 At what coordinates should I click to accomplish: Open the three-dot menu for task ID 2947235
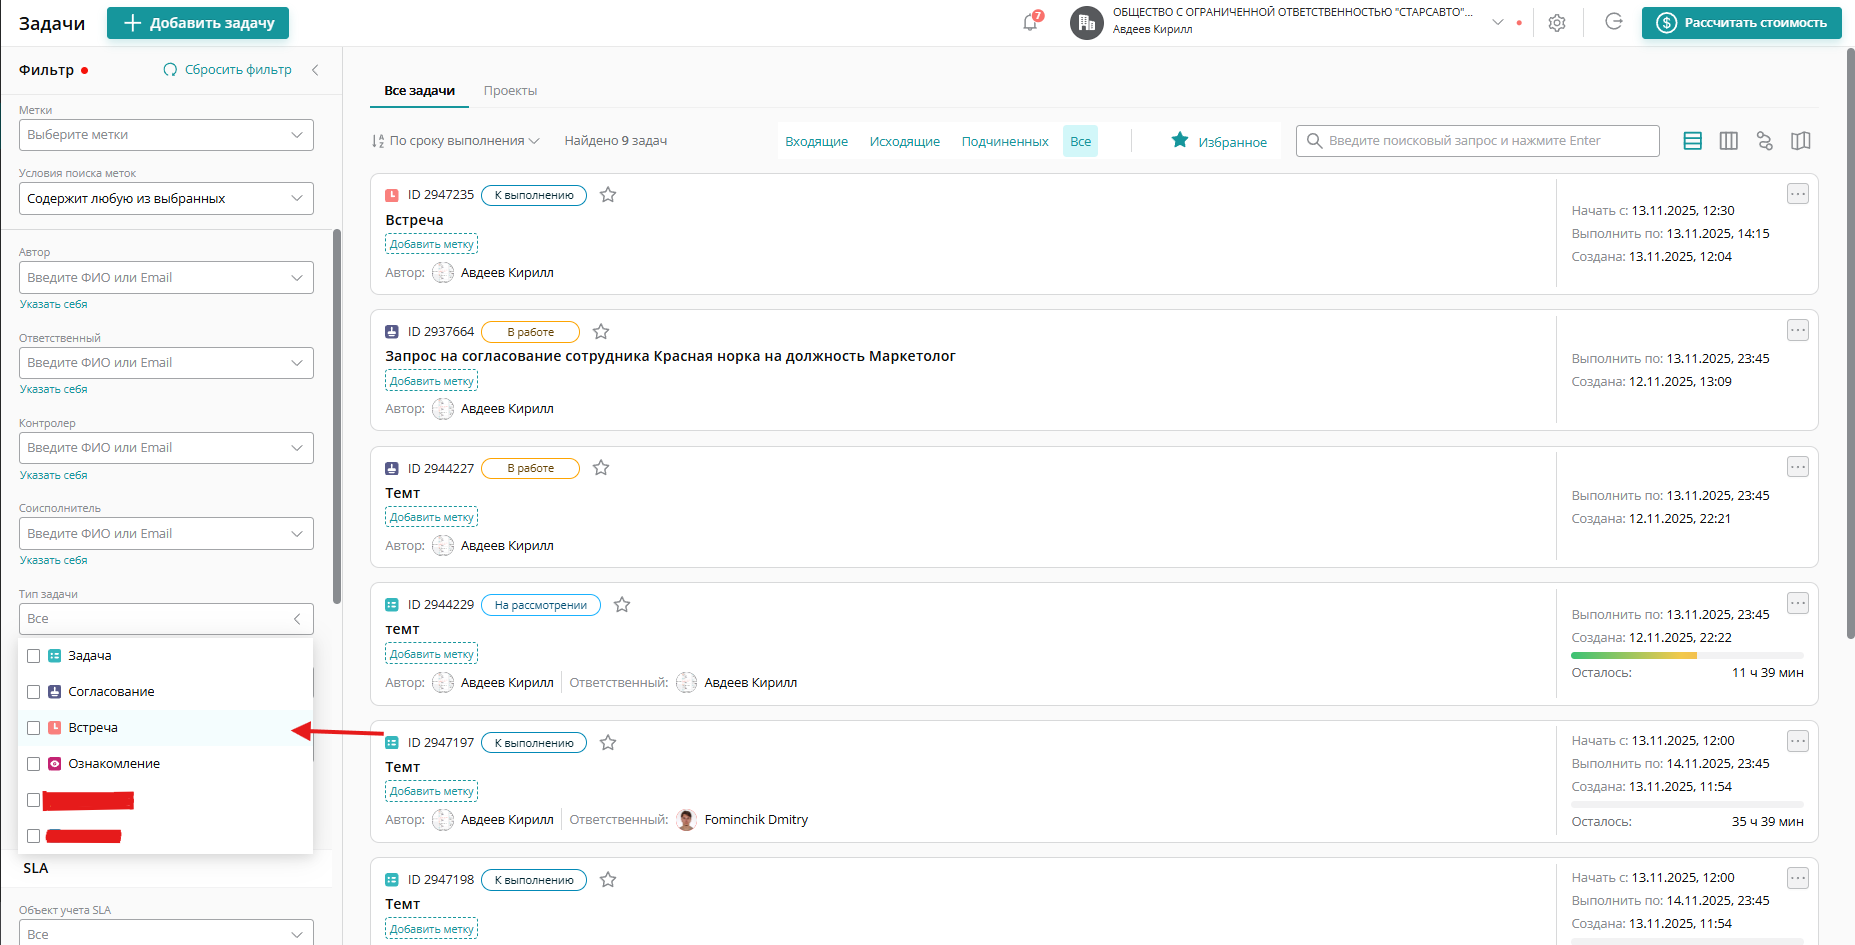pyautogui.click(x=1798, y=194)
